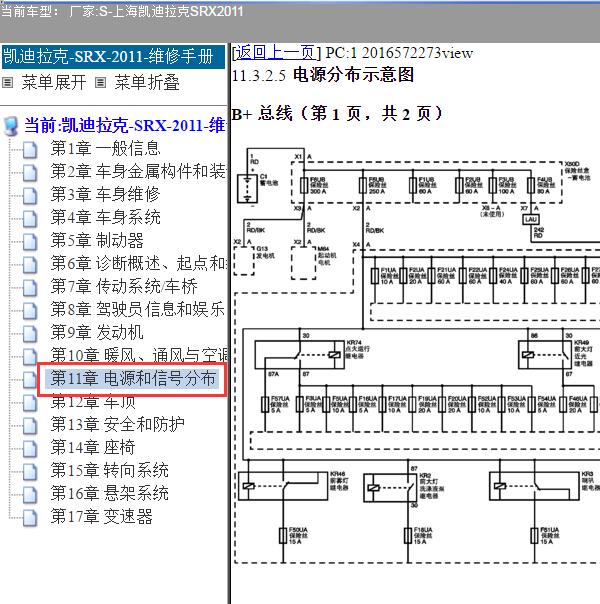The height and width of the screenshot is (604, 600).
Task: Click the B+ 总线 page heading
Action: point(337,114)
